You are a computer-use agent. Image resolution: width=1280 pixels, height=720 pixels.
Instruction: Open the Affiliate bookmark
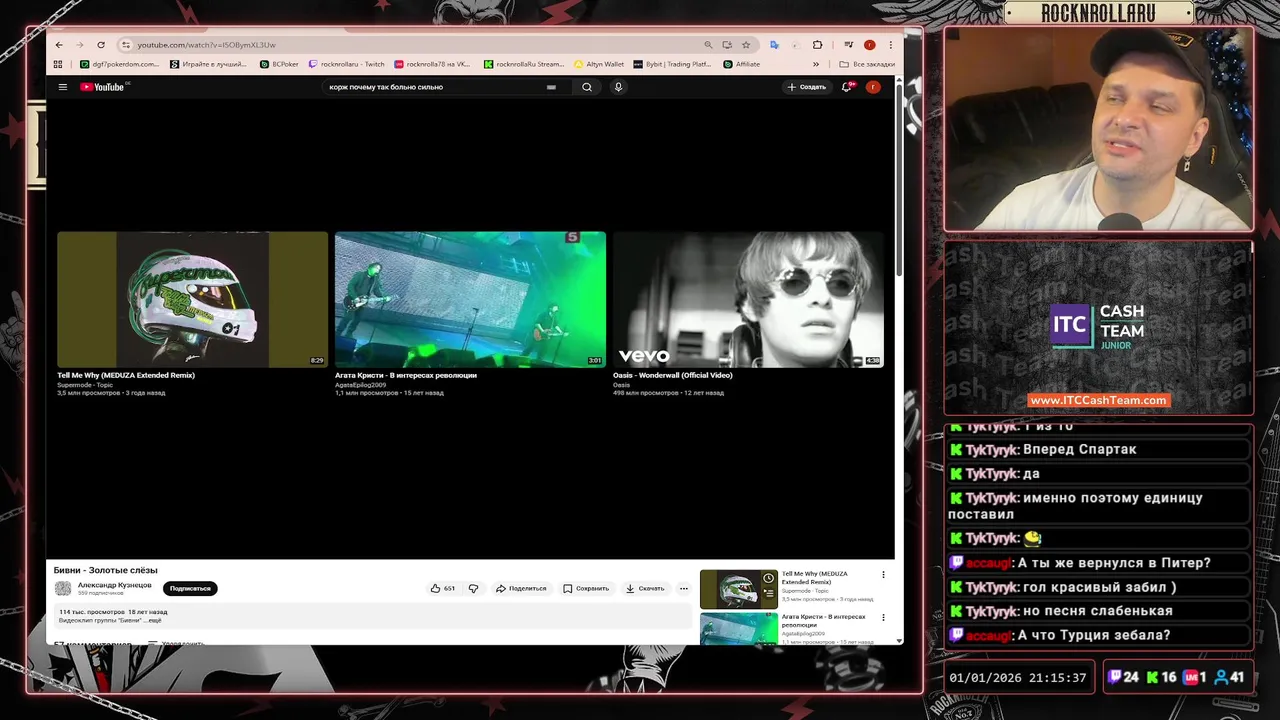(x=741, y=64)
